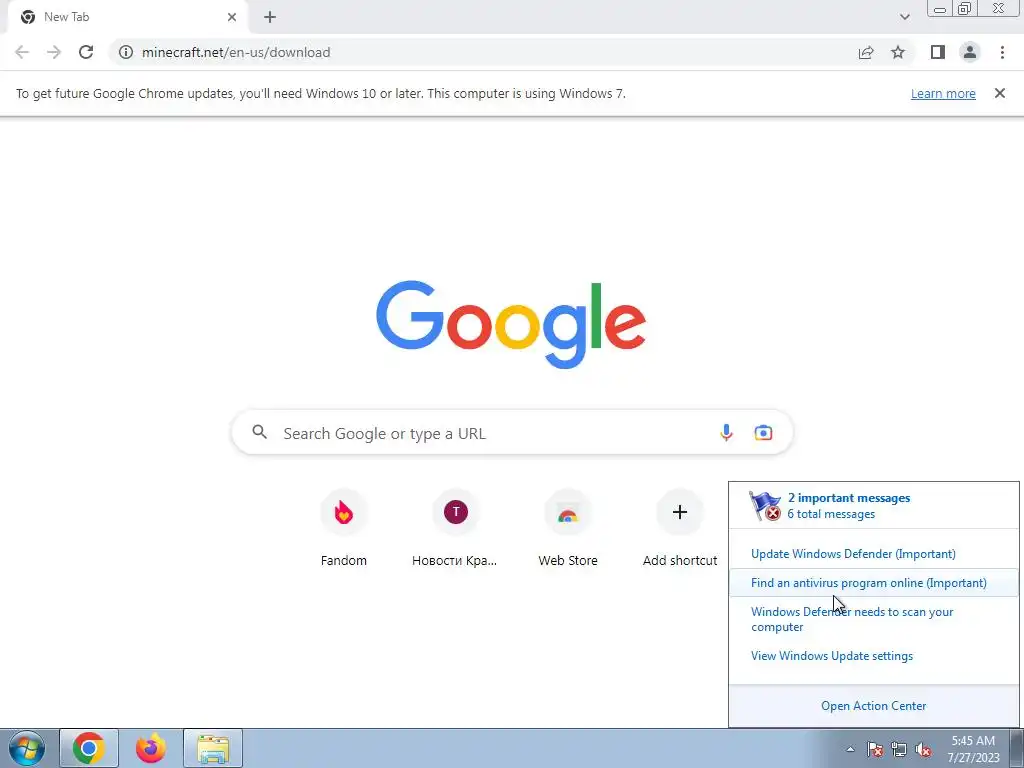The width and height of the screenshot is (1024, 768).
Task: Reload the page with the refresh icon
Action: [x=86, y=52]
